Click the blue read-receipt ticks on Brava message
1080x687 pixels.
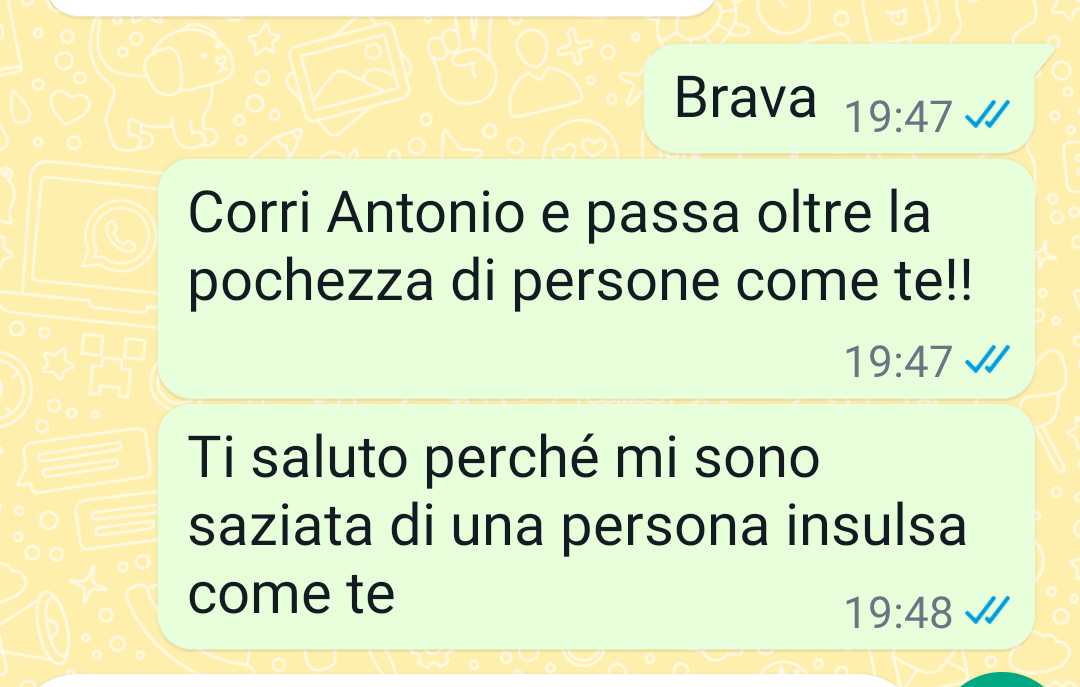click(x=987, y=115)
